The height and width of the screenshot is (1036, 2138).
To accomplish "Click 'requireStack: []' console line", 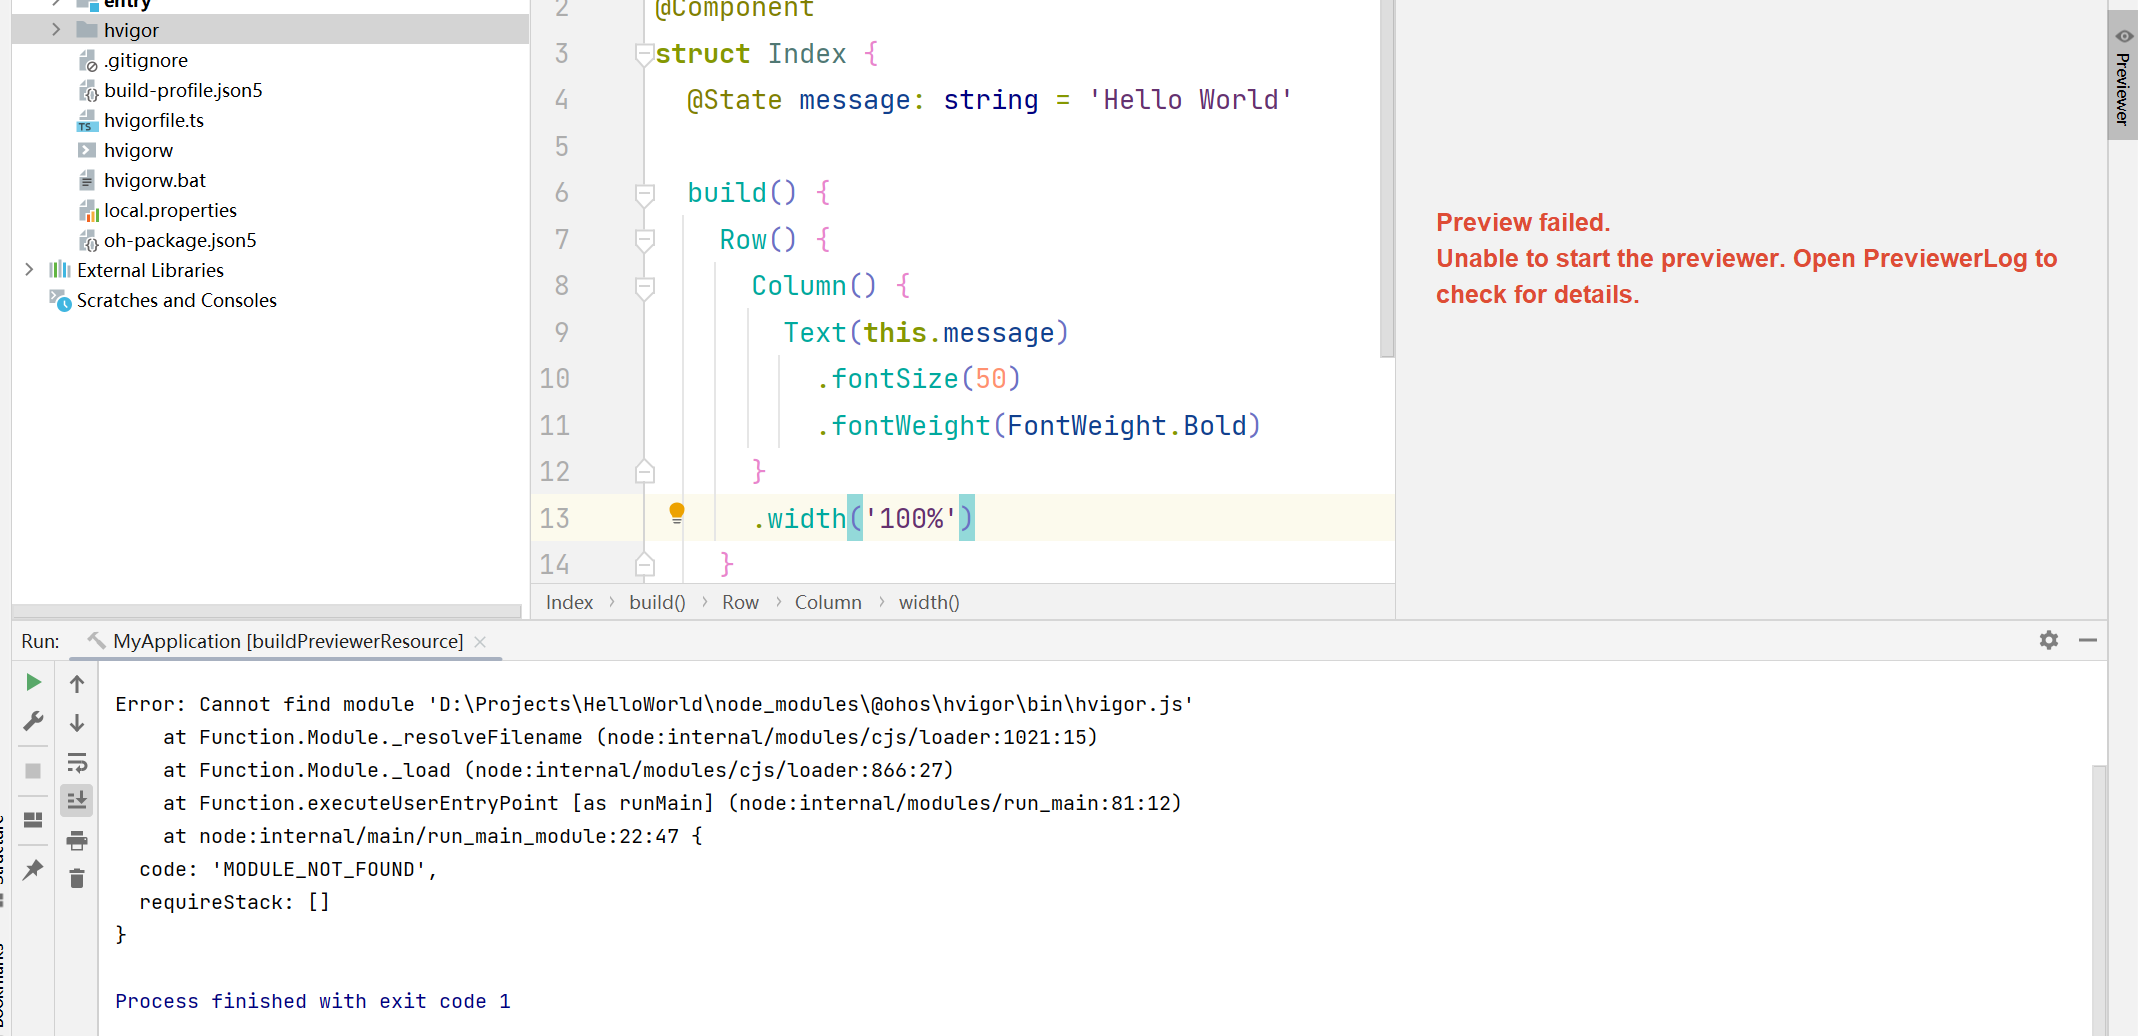I will [x=234, y=902].
